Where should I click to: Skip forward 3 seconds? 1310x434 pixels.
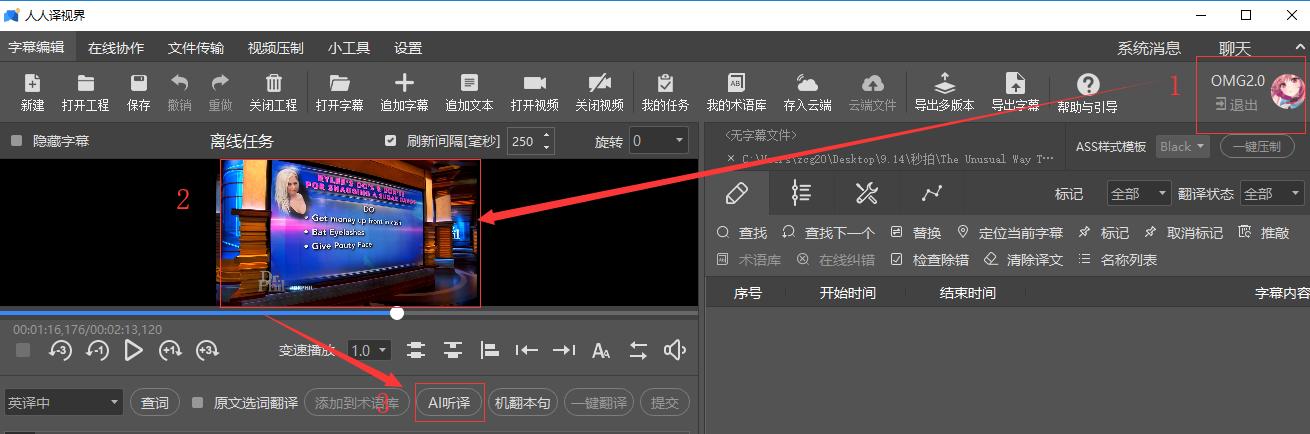207,350
